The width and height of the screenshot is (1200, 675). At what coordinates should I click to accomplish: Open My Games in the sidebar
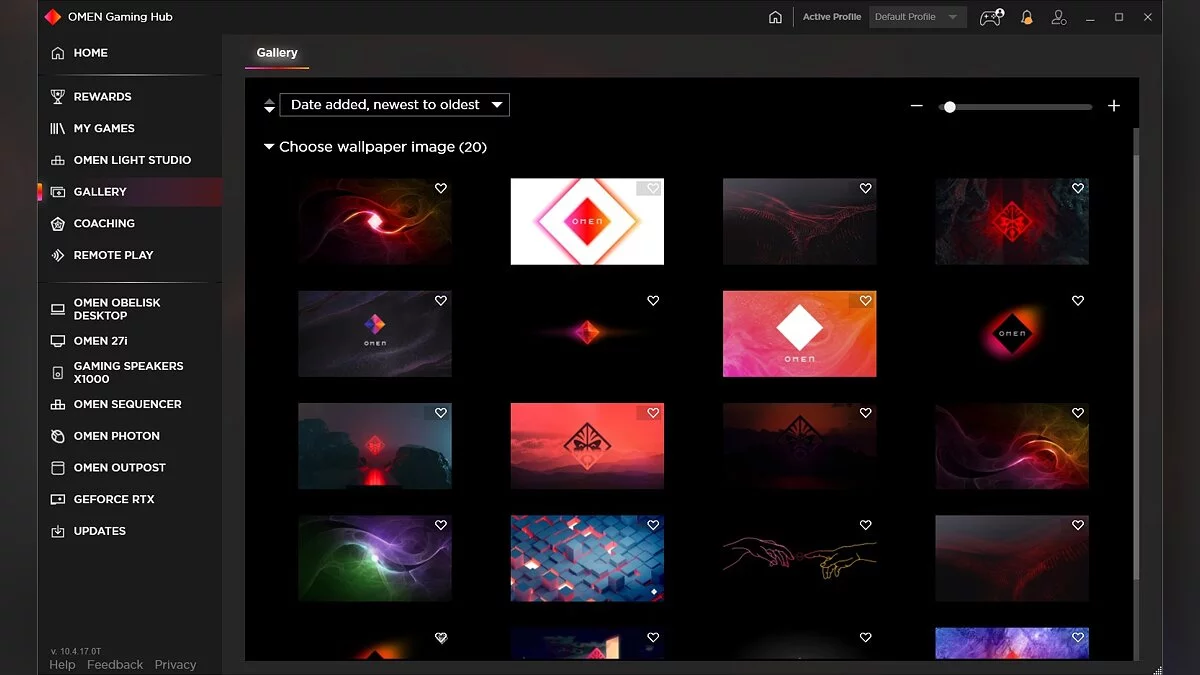tap(104, 128)
